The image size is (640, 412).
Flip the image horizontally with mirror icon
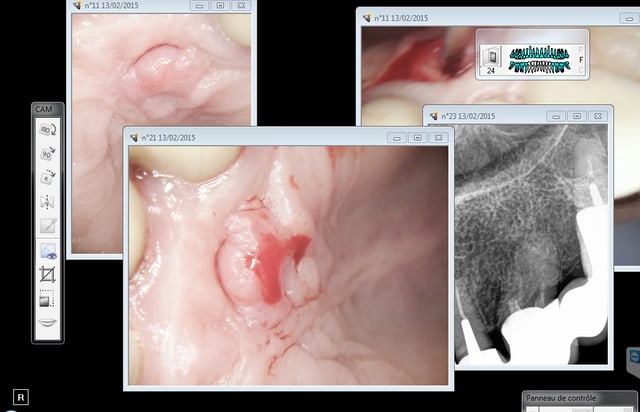pyautogui.click(x=48, y=202)
